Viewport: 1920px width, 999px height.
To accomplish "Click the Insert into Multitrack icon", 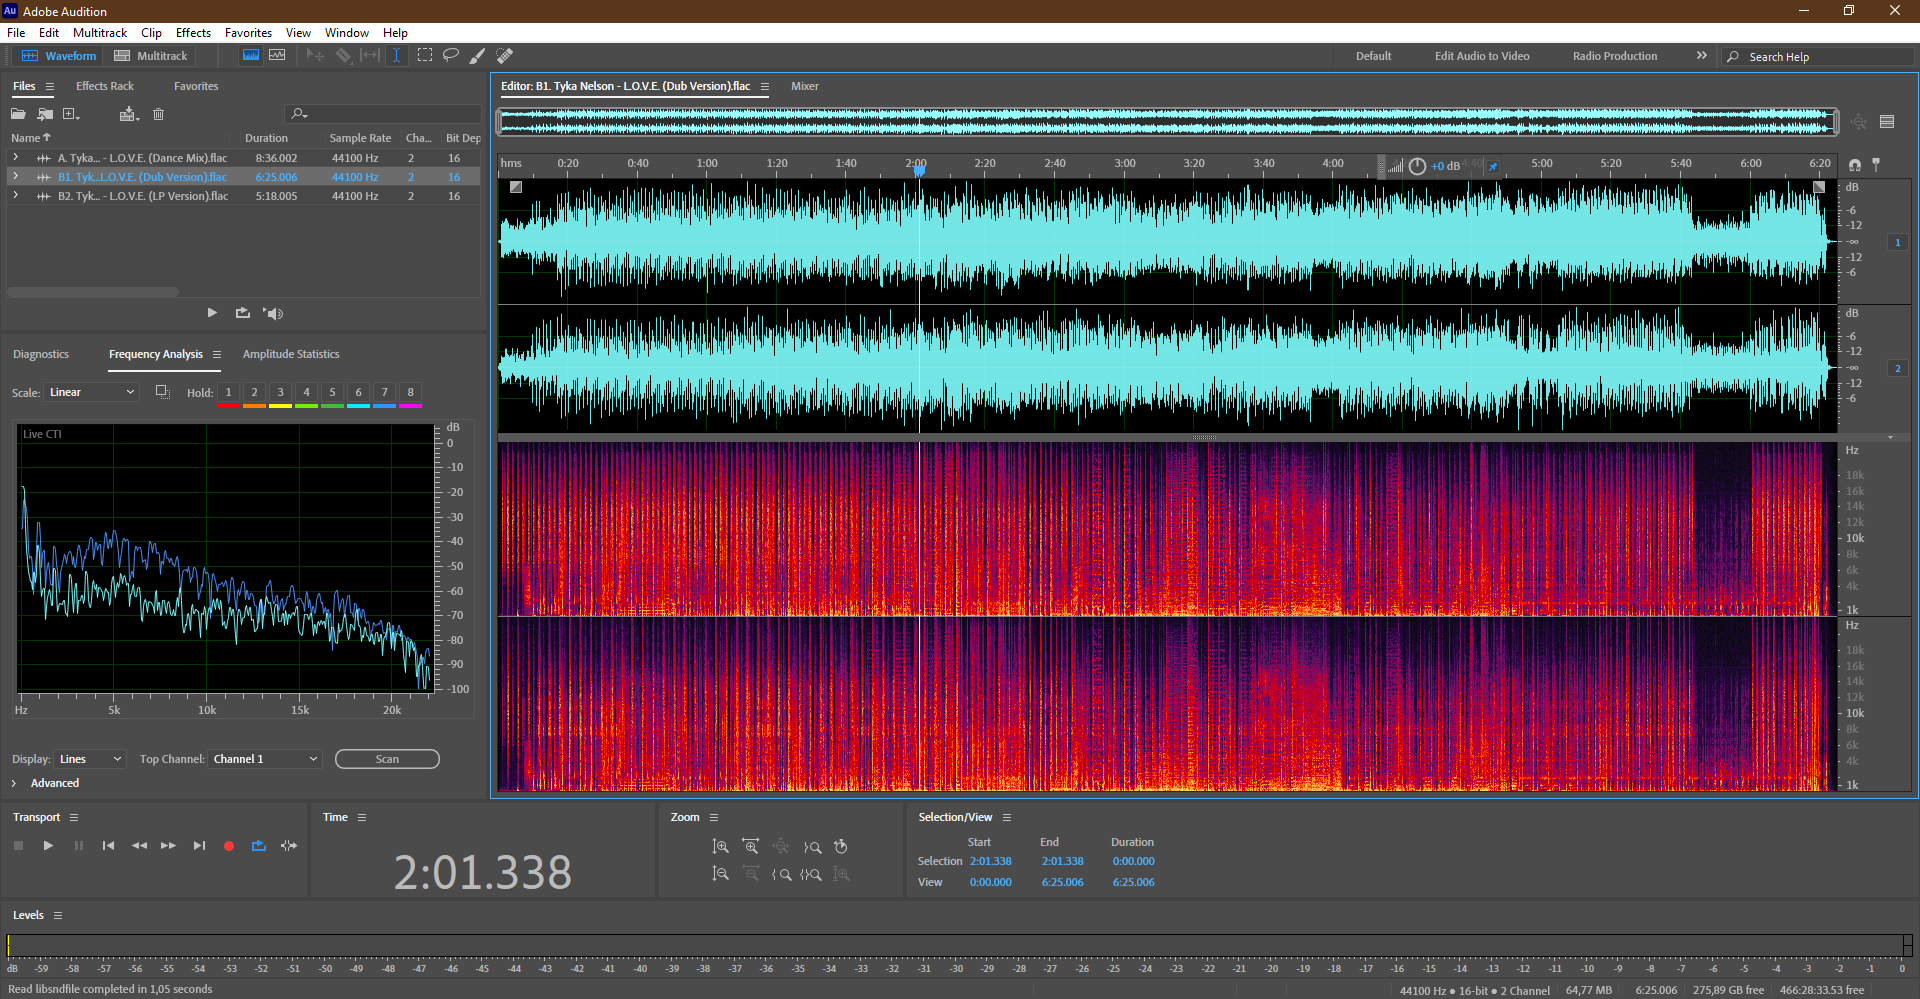I will (x=128, y=114).
